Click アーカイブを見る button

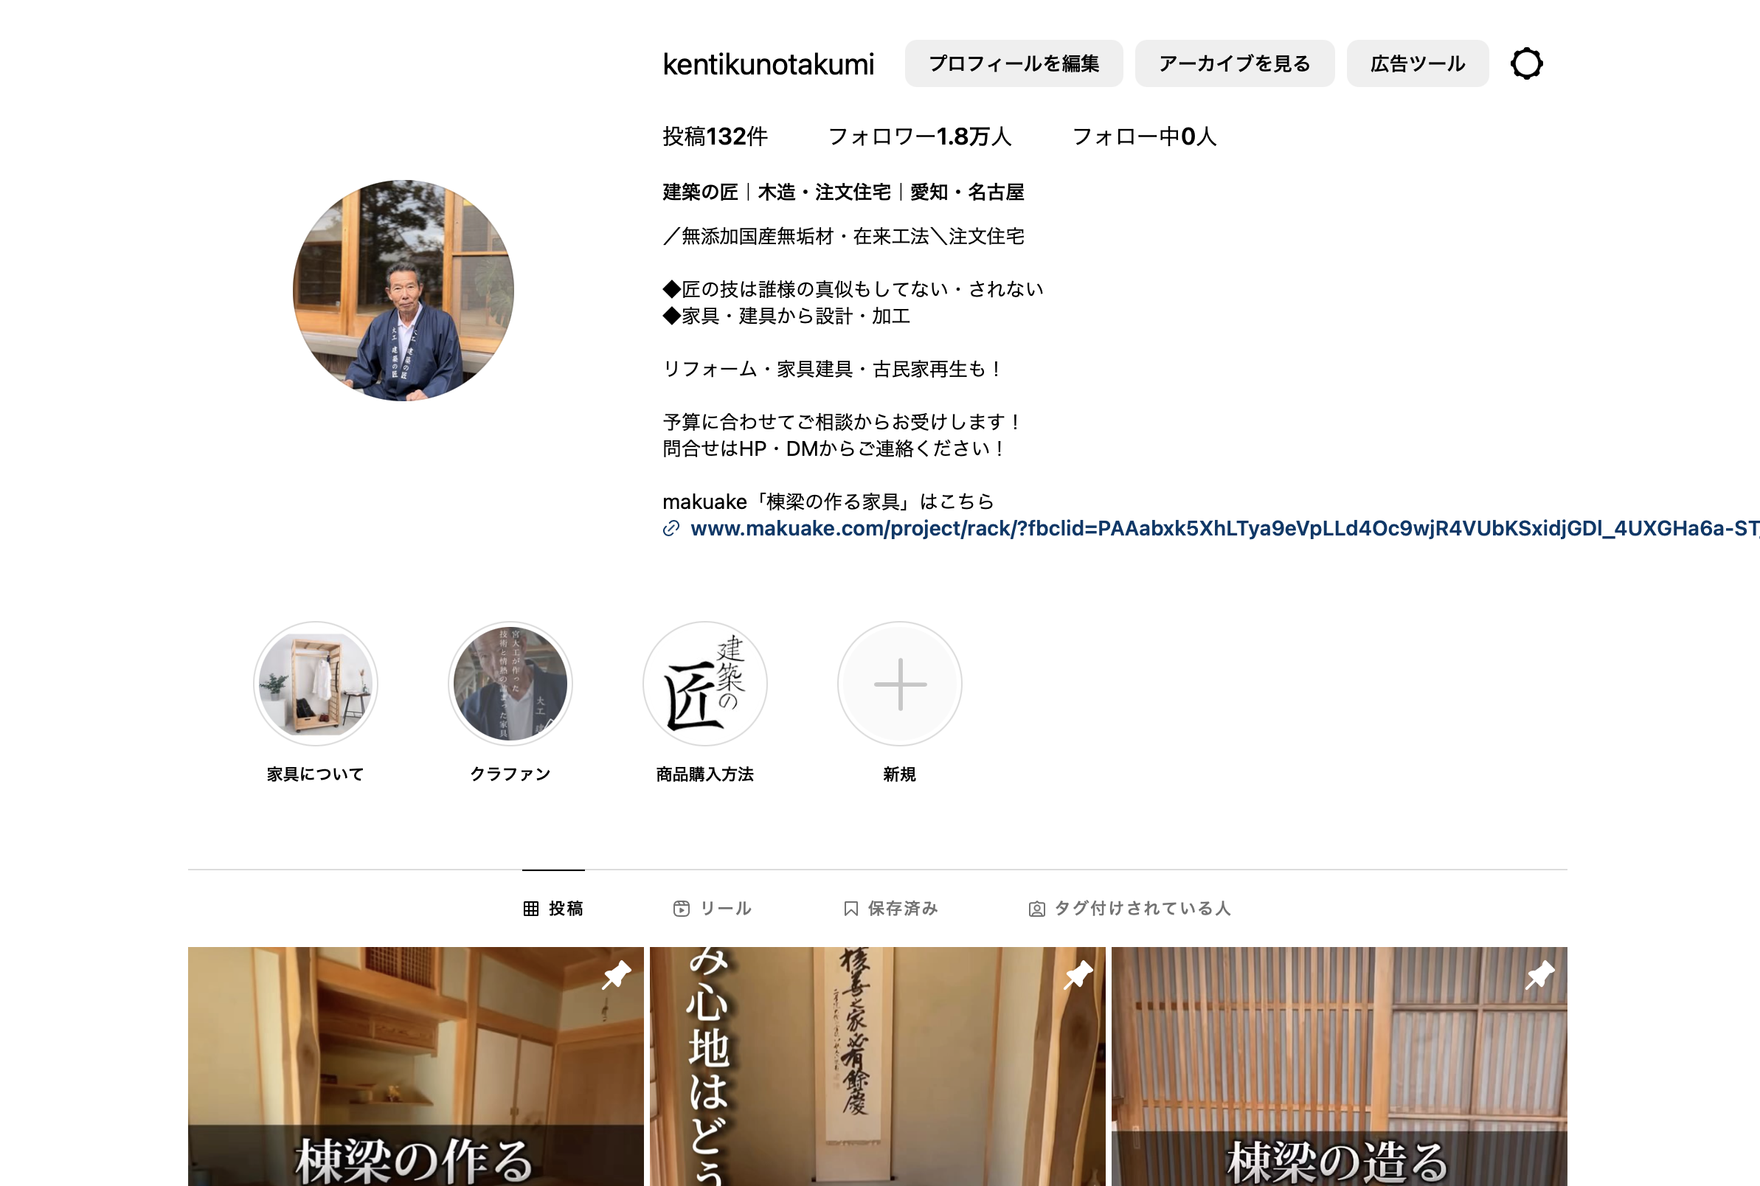(x=1234, y=64)
